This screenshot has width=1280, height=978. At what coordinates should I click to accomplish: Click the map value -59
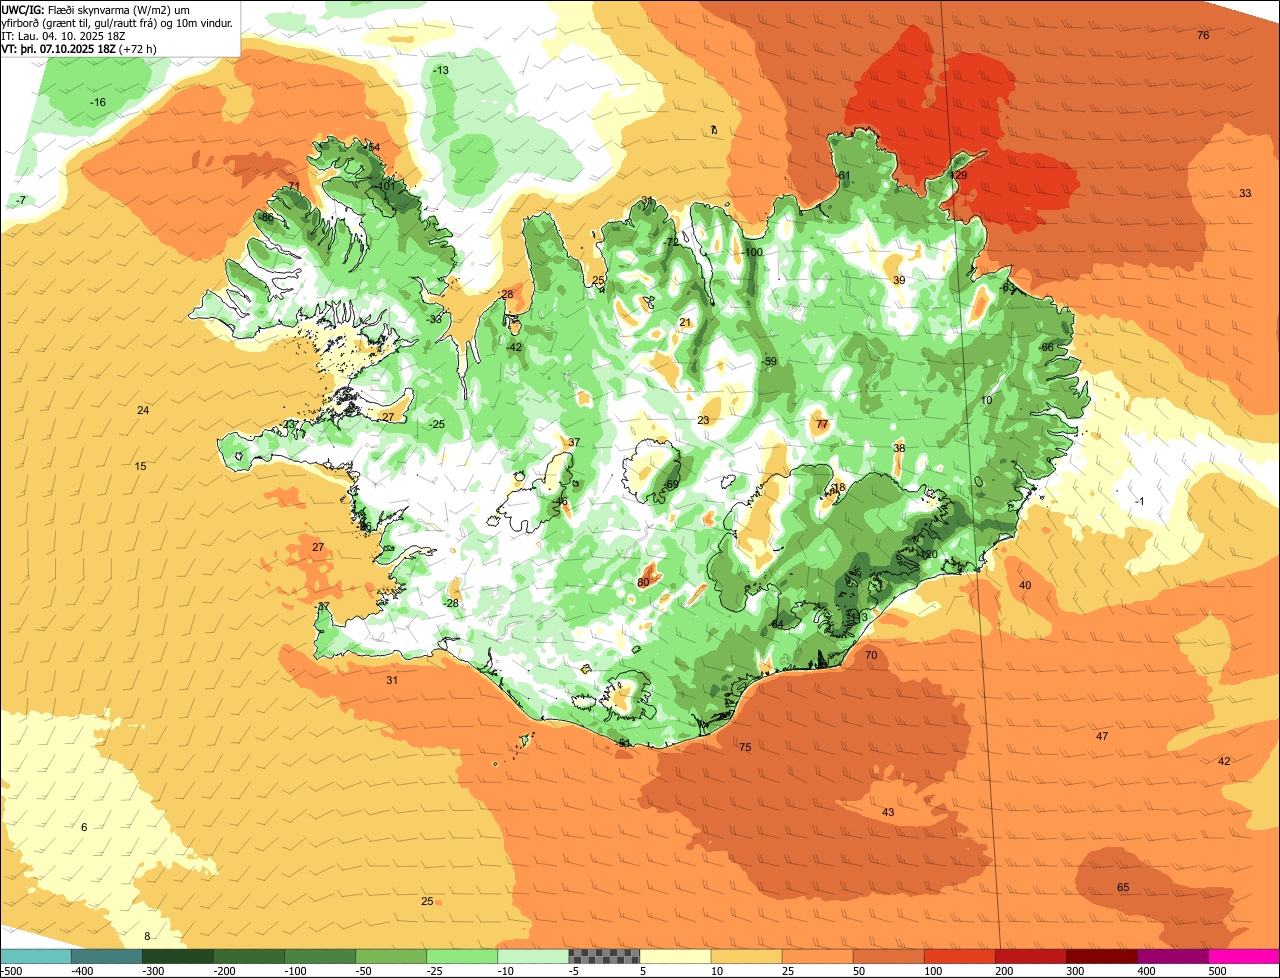point(768,362)
